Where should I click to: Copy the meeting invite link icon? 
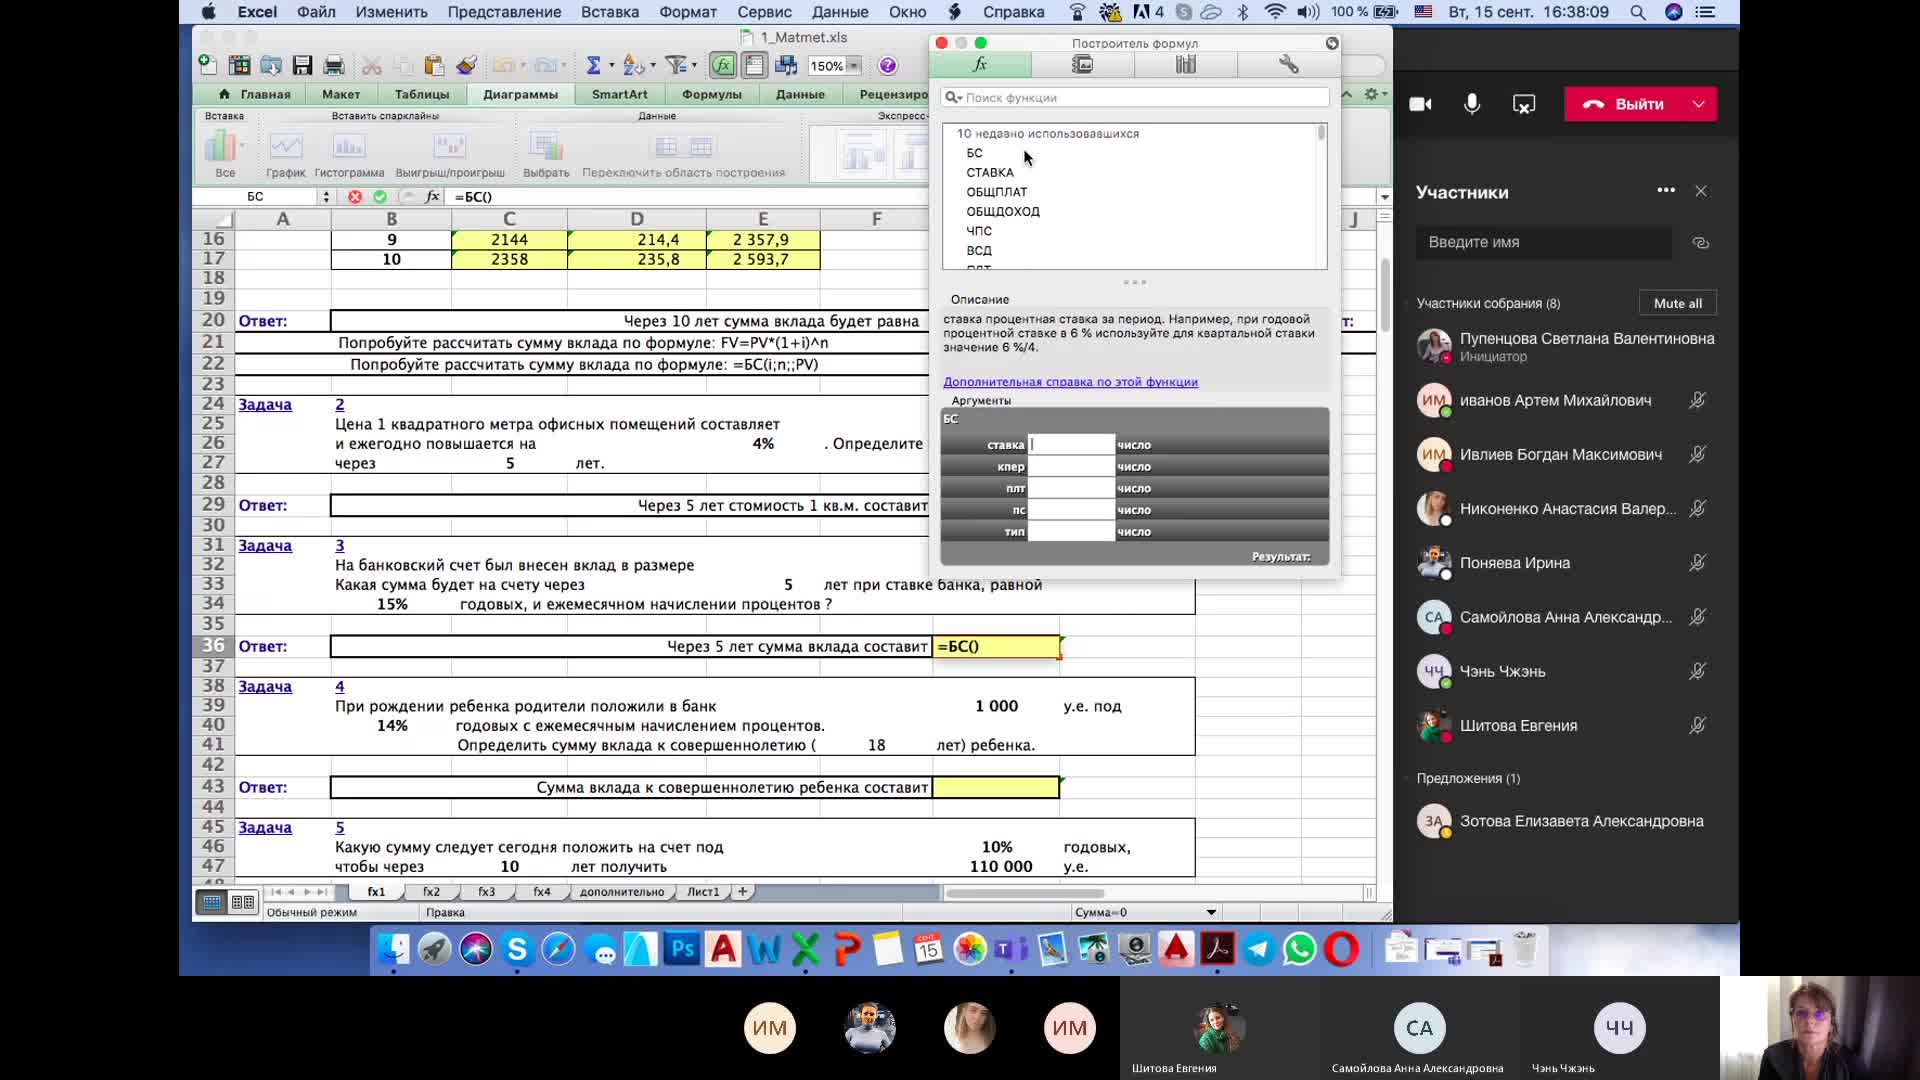1700,243
